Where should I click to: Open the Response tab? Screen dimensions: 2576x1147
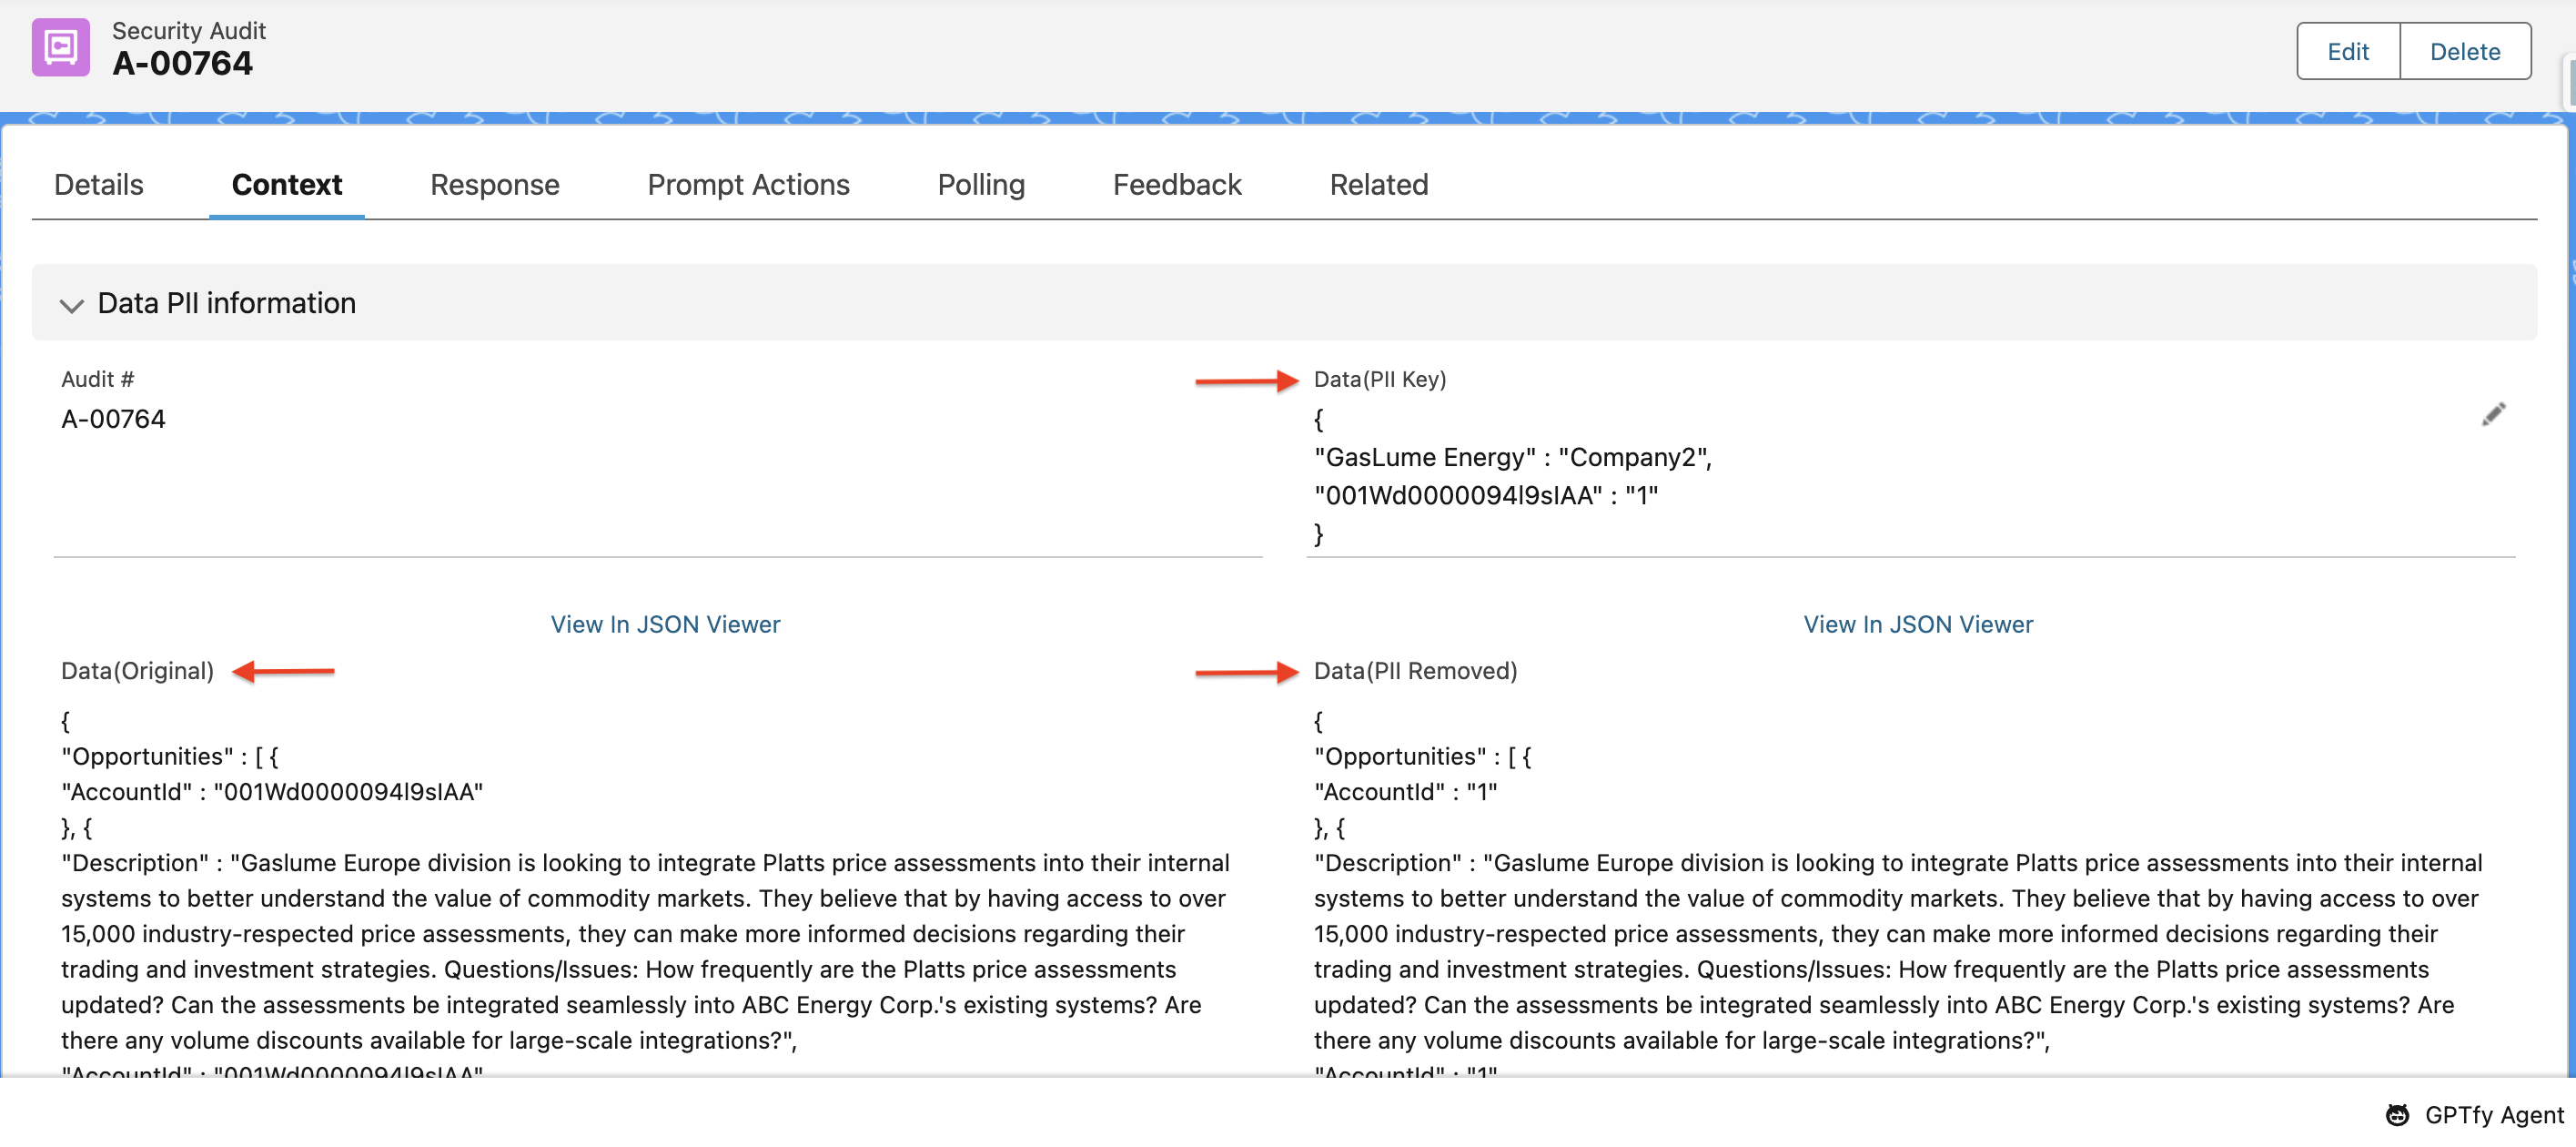pos(494,185)
